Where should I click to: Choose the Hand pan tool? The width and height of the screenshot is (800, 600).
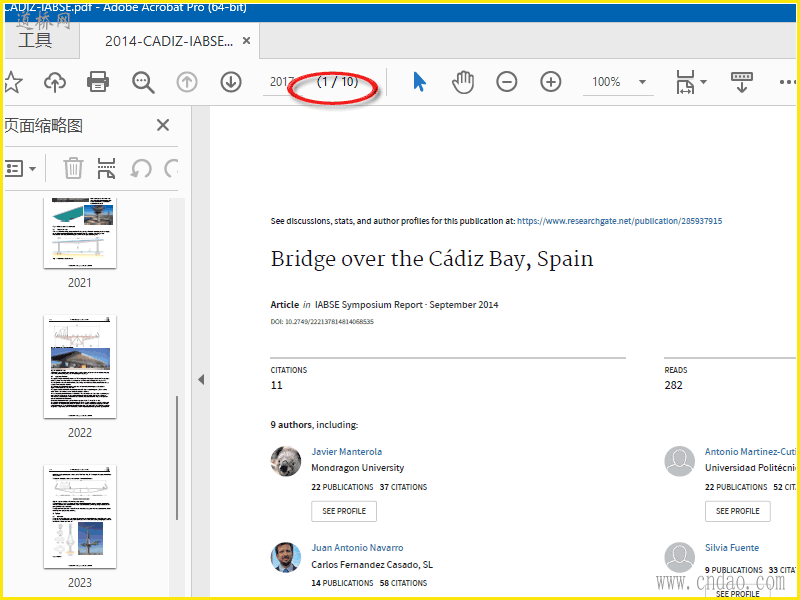click(463, 82)
